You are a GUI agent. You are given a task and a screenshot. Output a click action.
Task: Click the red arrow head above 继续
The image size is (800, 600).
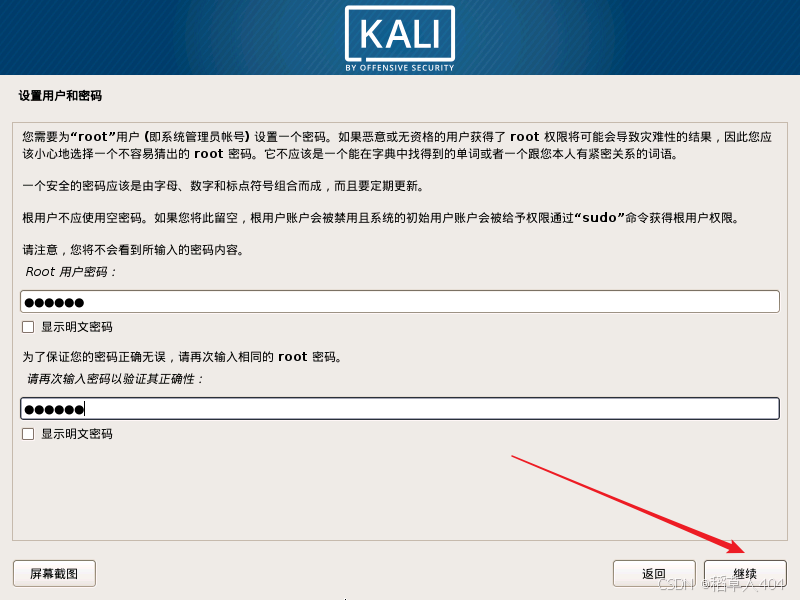736,546
